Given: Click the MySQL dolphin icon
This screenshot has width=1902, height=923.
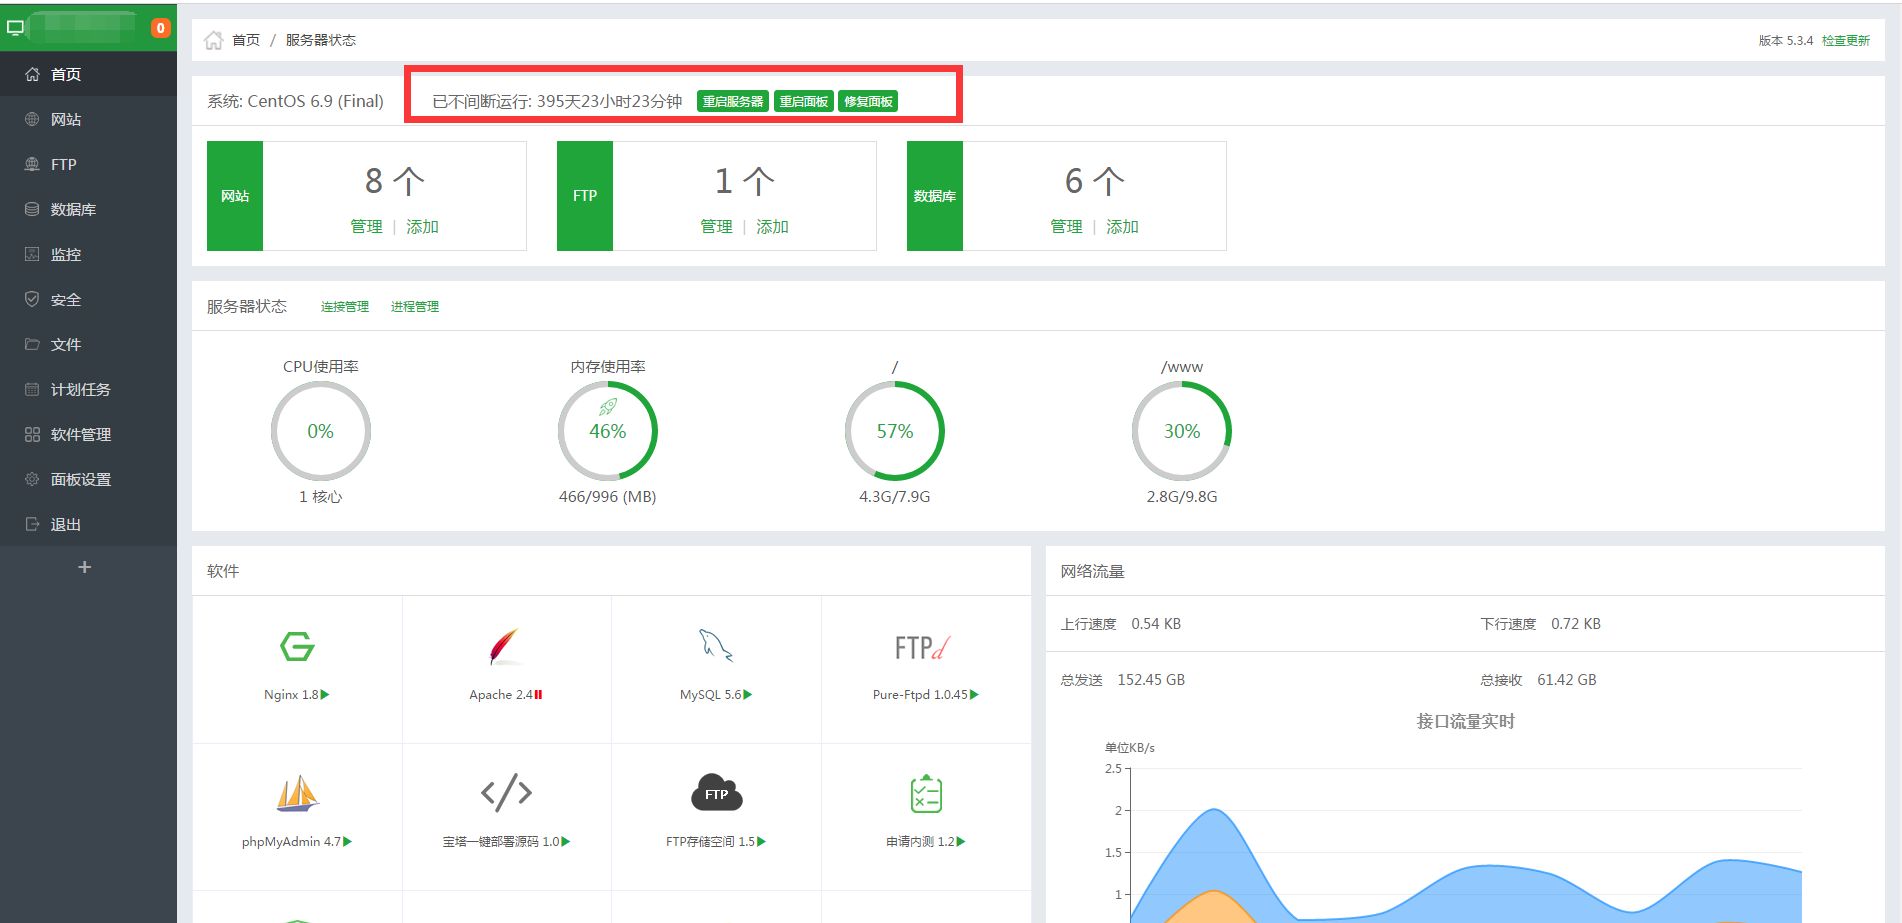Looking at the screenshot, I should click(716, 646).
